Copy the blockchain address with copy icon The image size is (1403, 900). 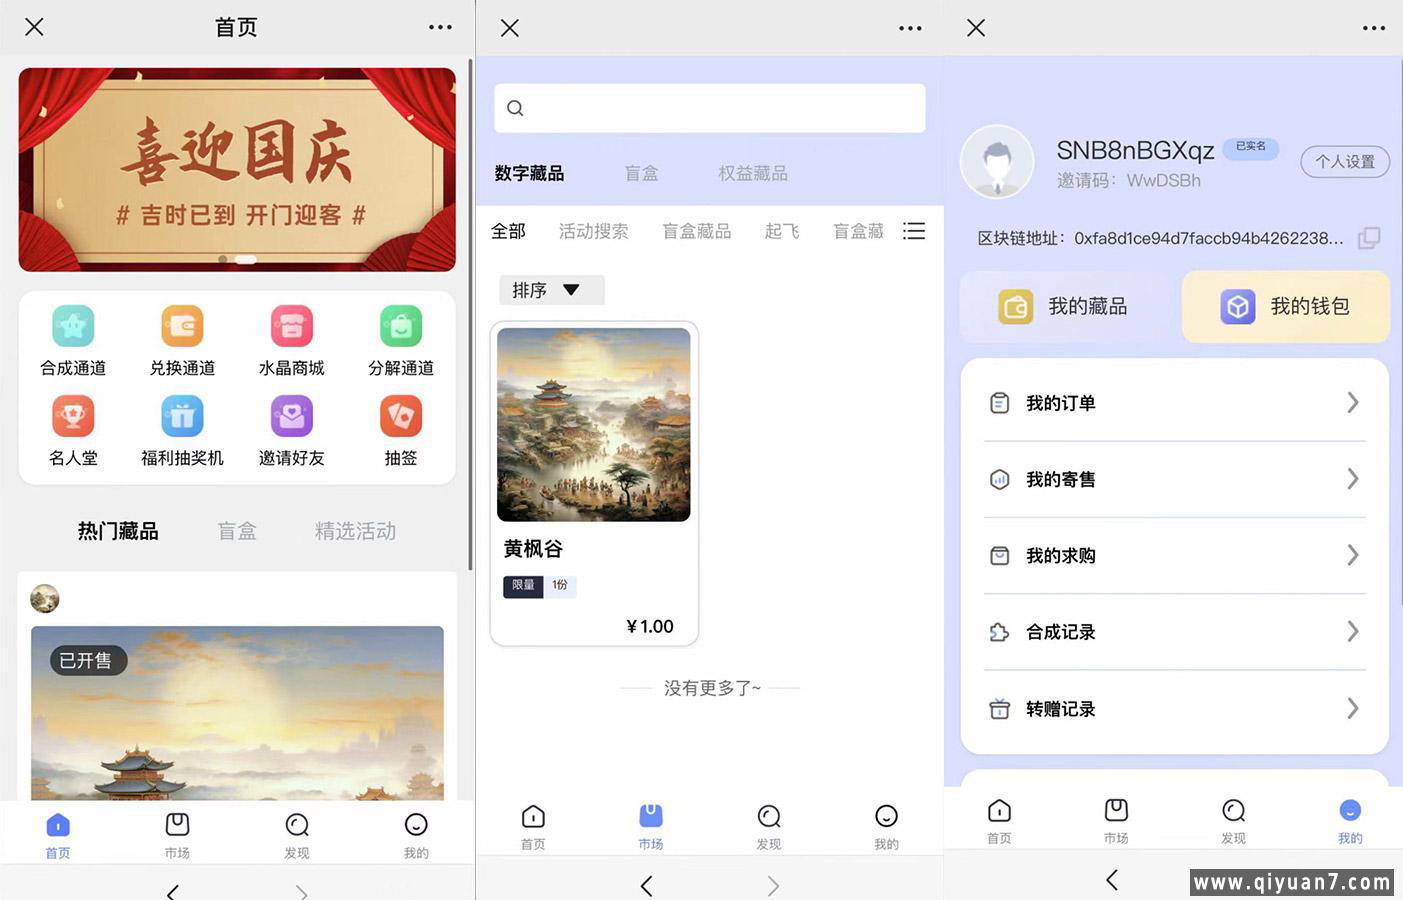point(1369,238)
